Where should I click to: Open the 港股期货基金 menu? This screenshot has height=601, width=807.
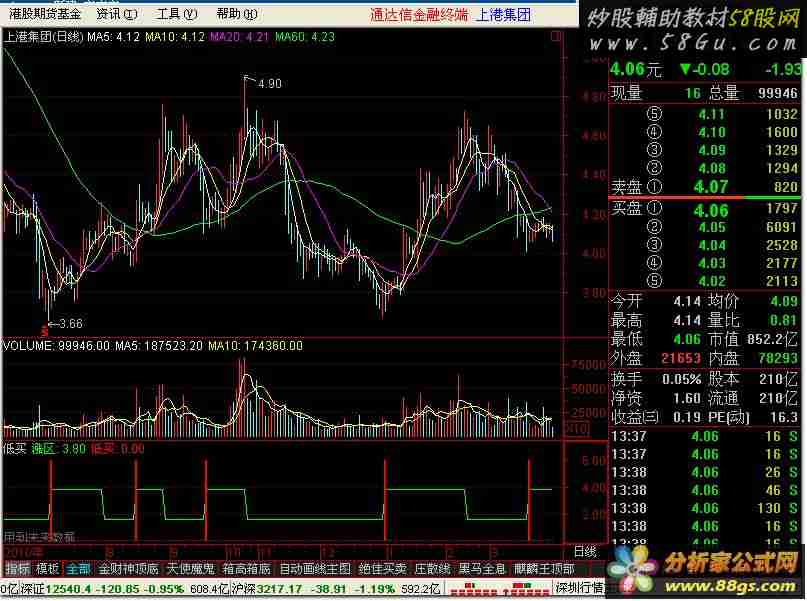(45, 14)
